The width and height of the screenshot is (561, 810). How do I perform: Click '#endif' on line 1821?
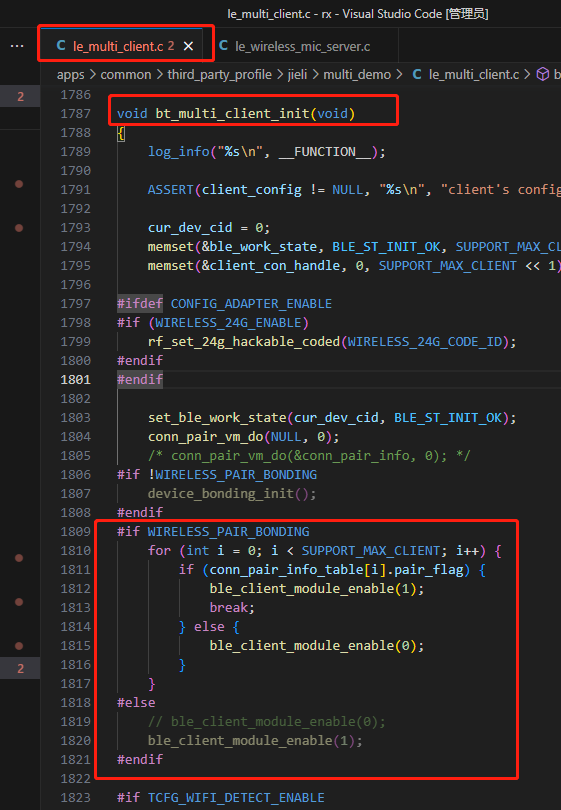[x=140, y=760]
